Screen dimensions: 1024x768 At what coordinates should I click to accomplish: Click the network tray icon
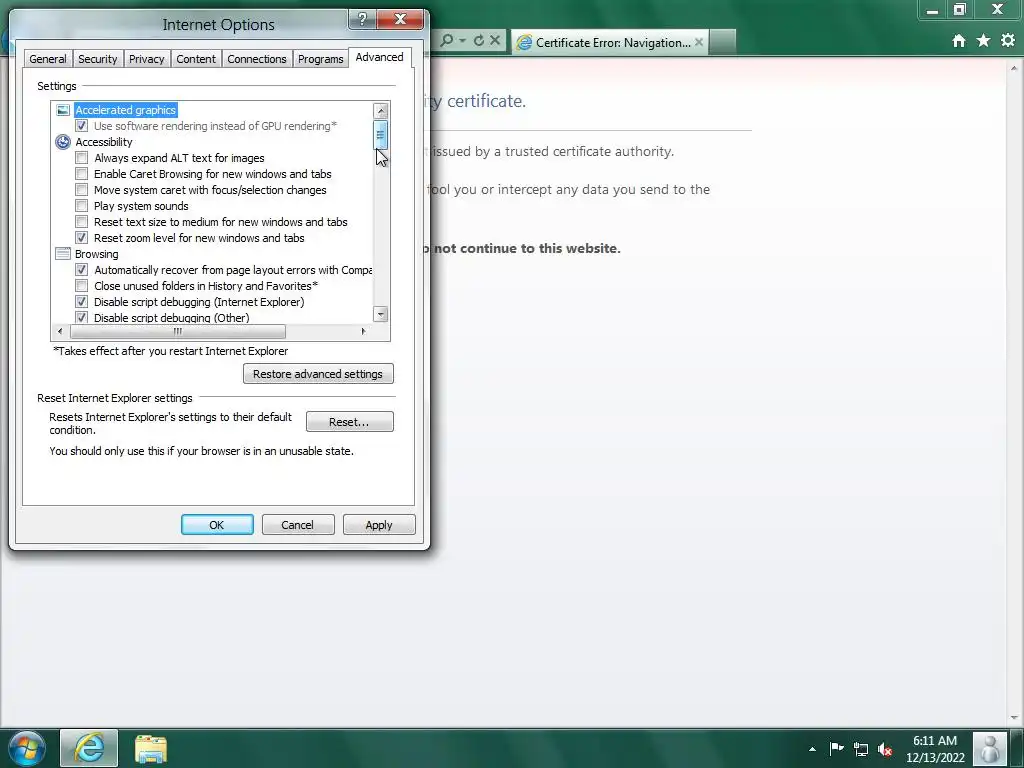coord(861,749)
